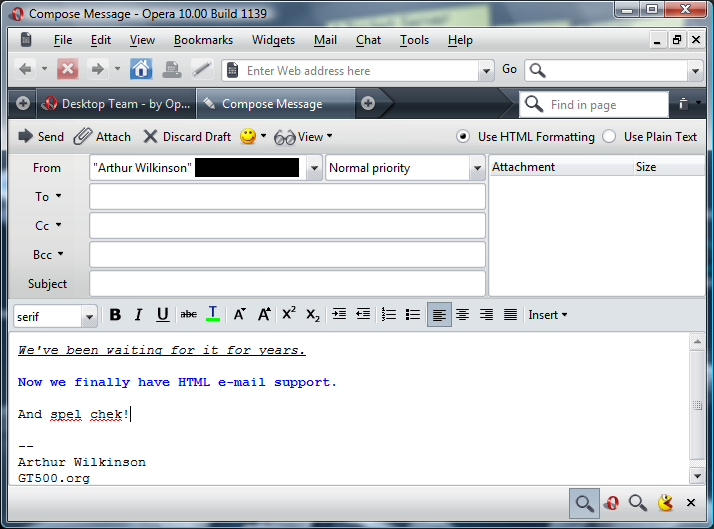Click the wand tool icon
The height and width of the screenshot is (529, 714).
click(202, 70)
